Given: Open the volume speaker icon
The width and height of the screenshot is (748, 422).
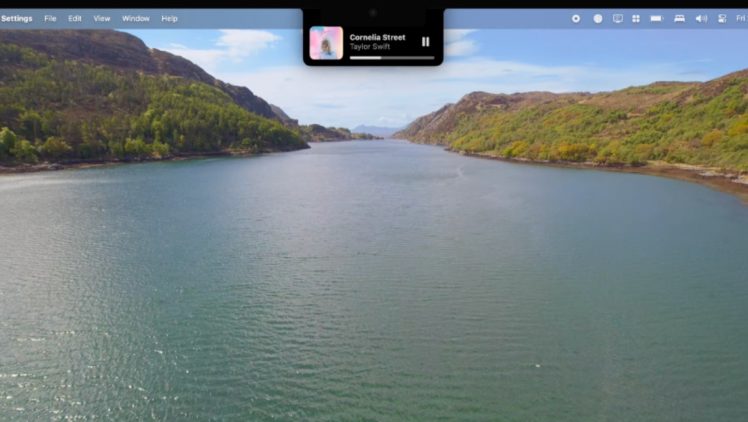Looking at the screenshot, I should pyautogui.click(x=700, y=18).
